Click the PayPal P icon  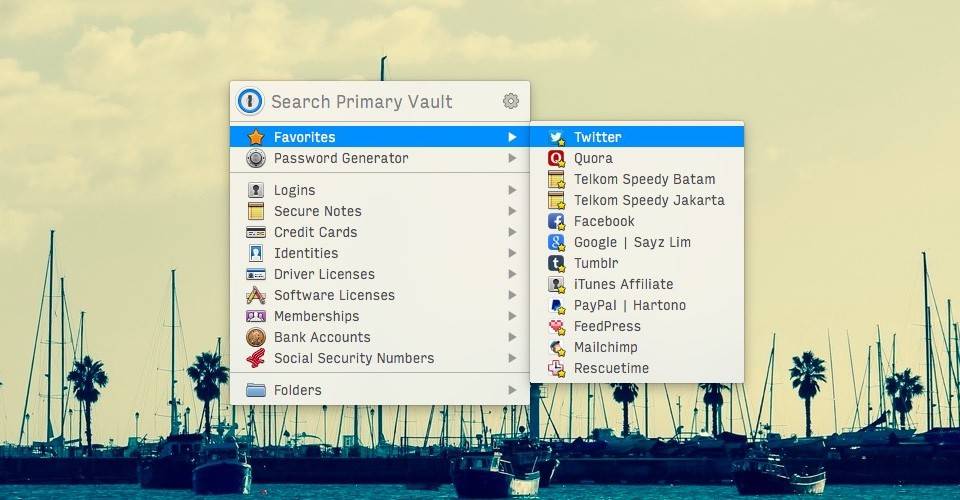click(556, 305)
